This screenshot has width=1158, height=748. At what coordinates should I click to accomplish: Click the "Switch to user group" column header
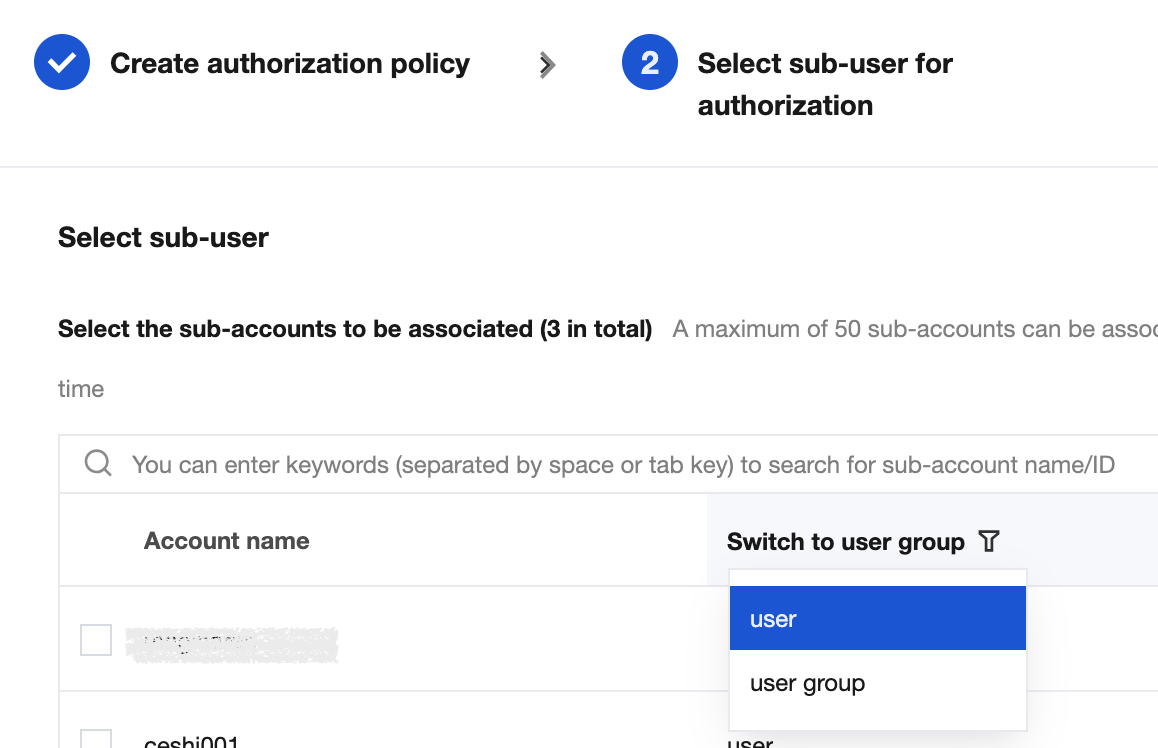pyautogui.click(x=845, y=542)
